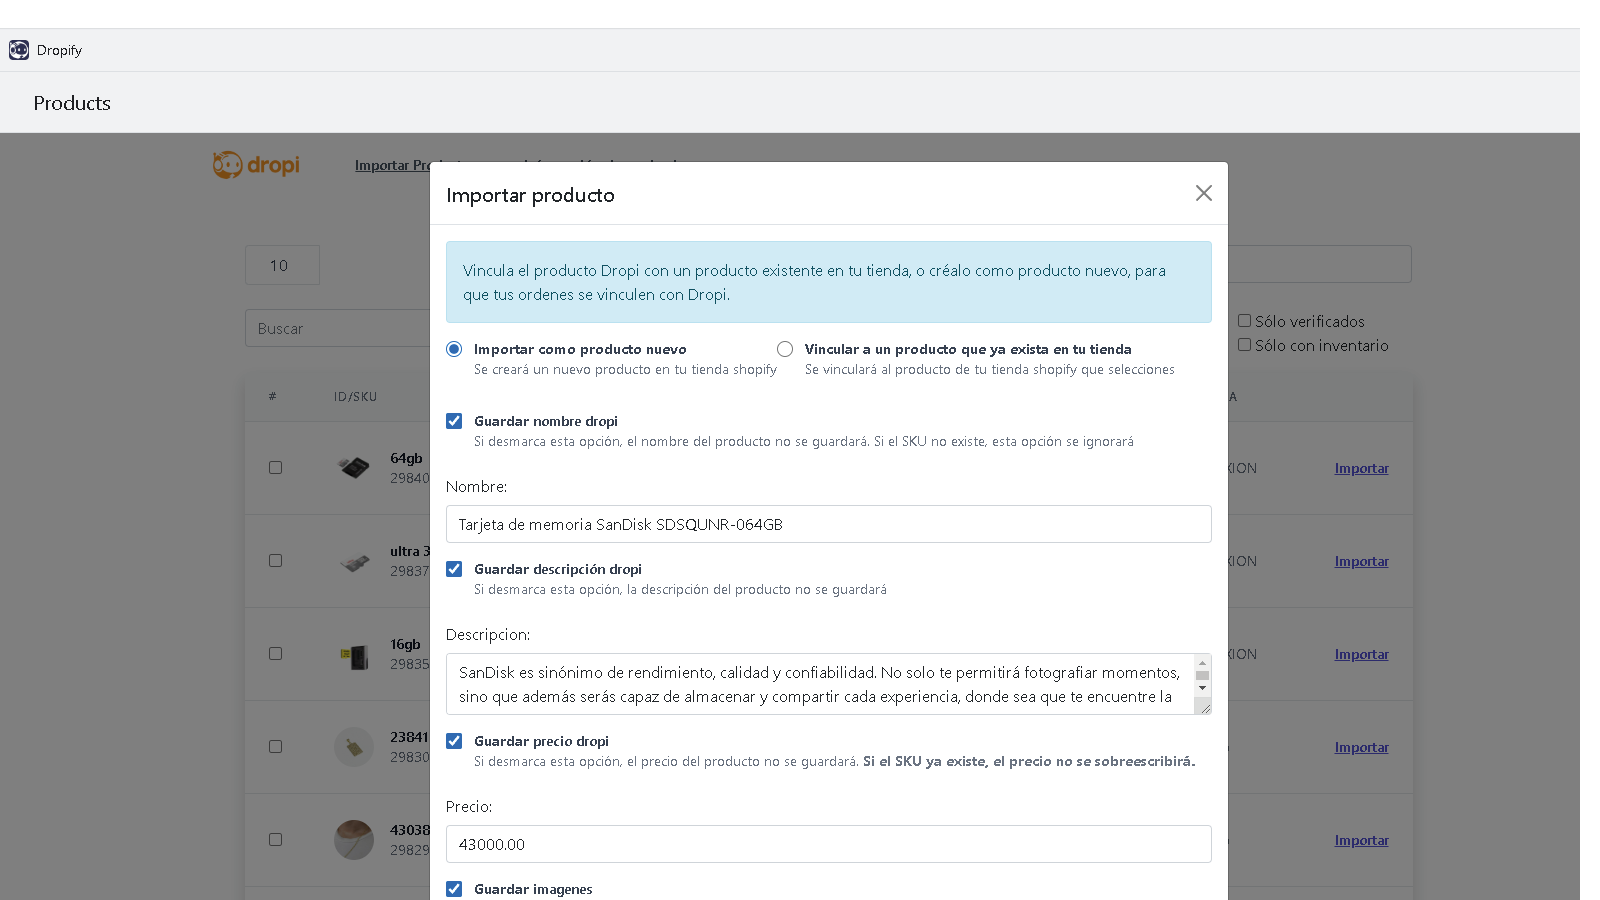Uncheck 'Guardar nombre dropi'
Viewport: 1600px width, 900px height.
[455, 420]
